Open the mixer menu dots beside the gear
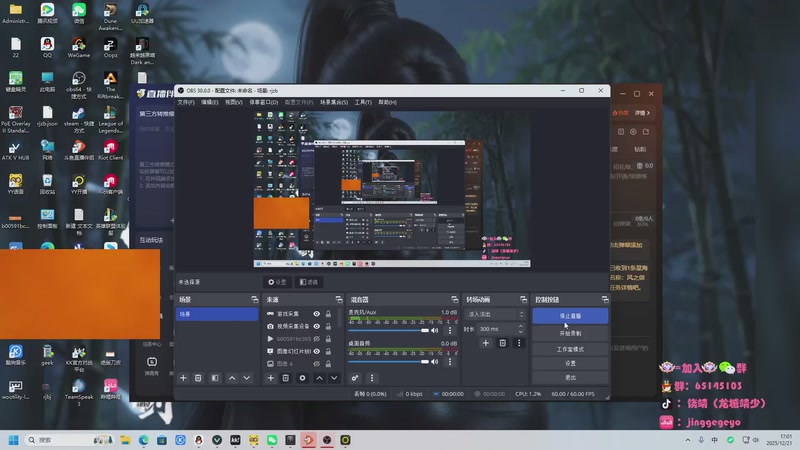Image resolution: width=800 pixels, height=450 pixels. point(372,378)
